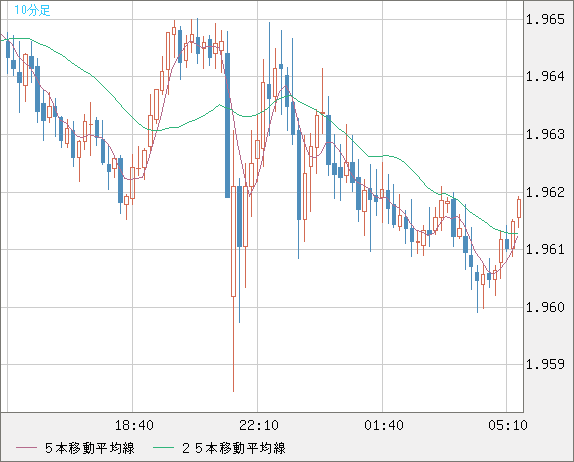Screen dimensions: 574x462
Task: Click the 01:40 time axis label
Action: pyautogui.click(x=384, y=425)
